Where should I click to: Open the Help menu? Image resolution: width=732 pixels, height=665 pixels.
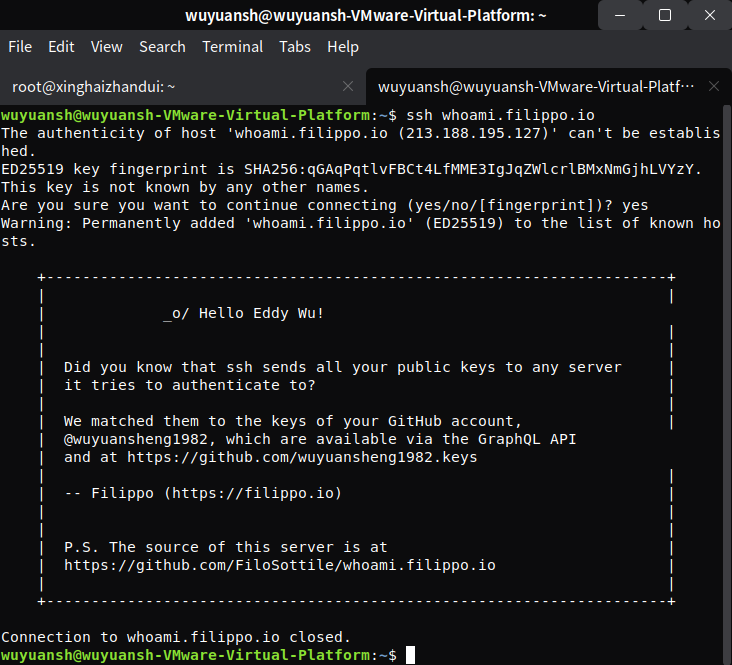click(x=343, y=47)
